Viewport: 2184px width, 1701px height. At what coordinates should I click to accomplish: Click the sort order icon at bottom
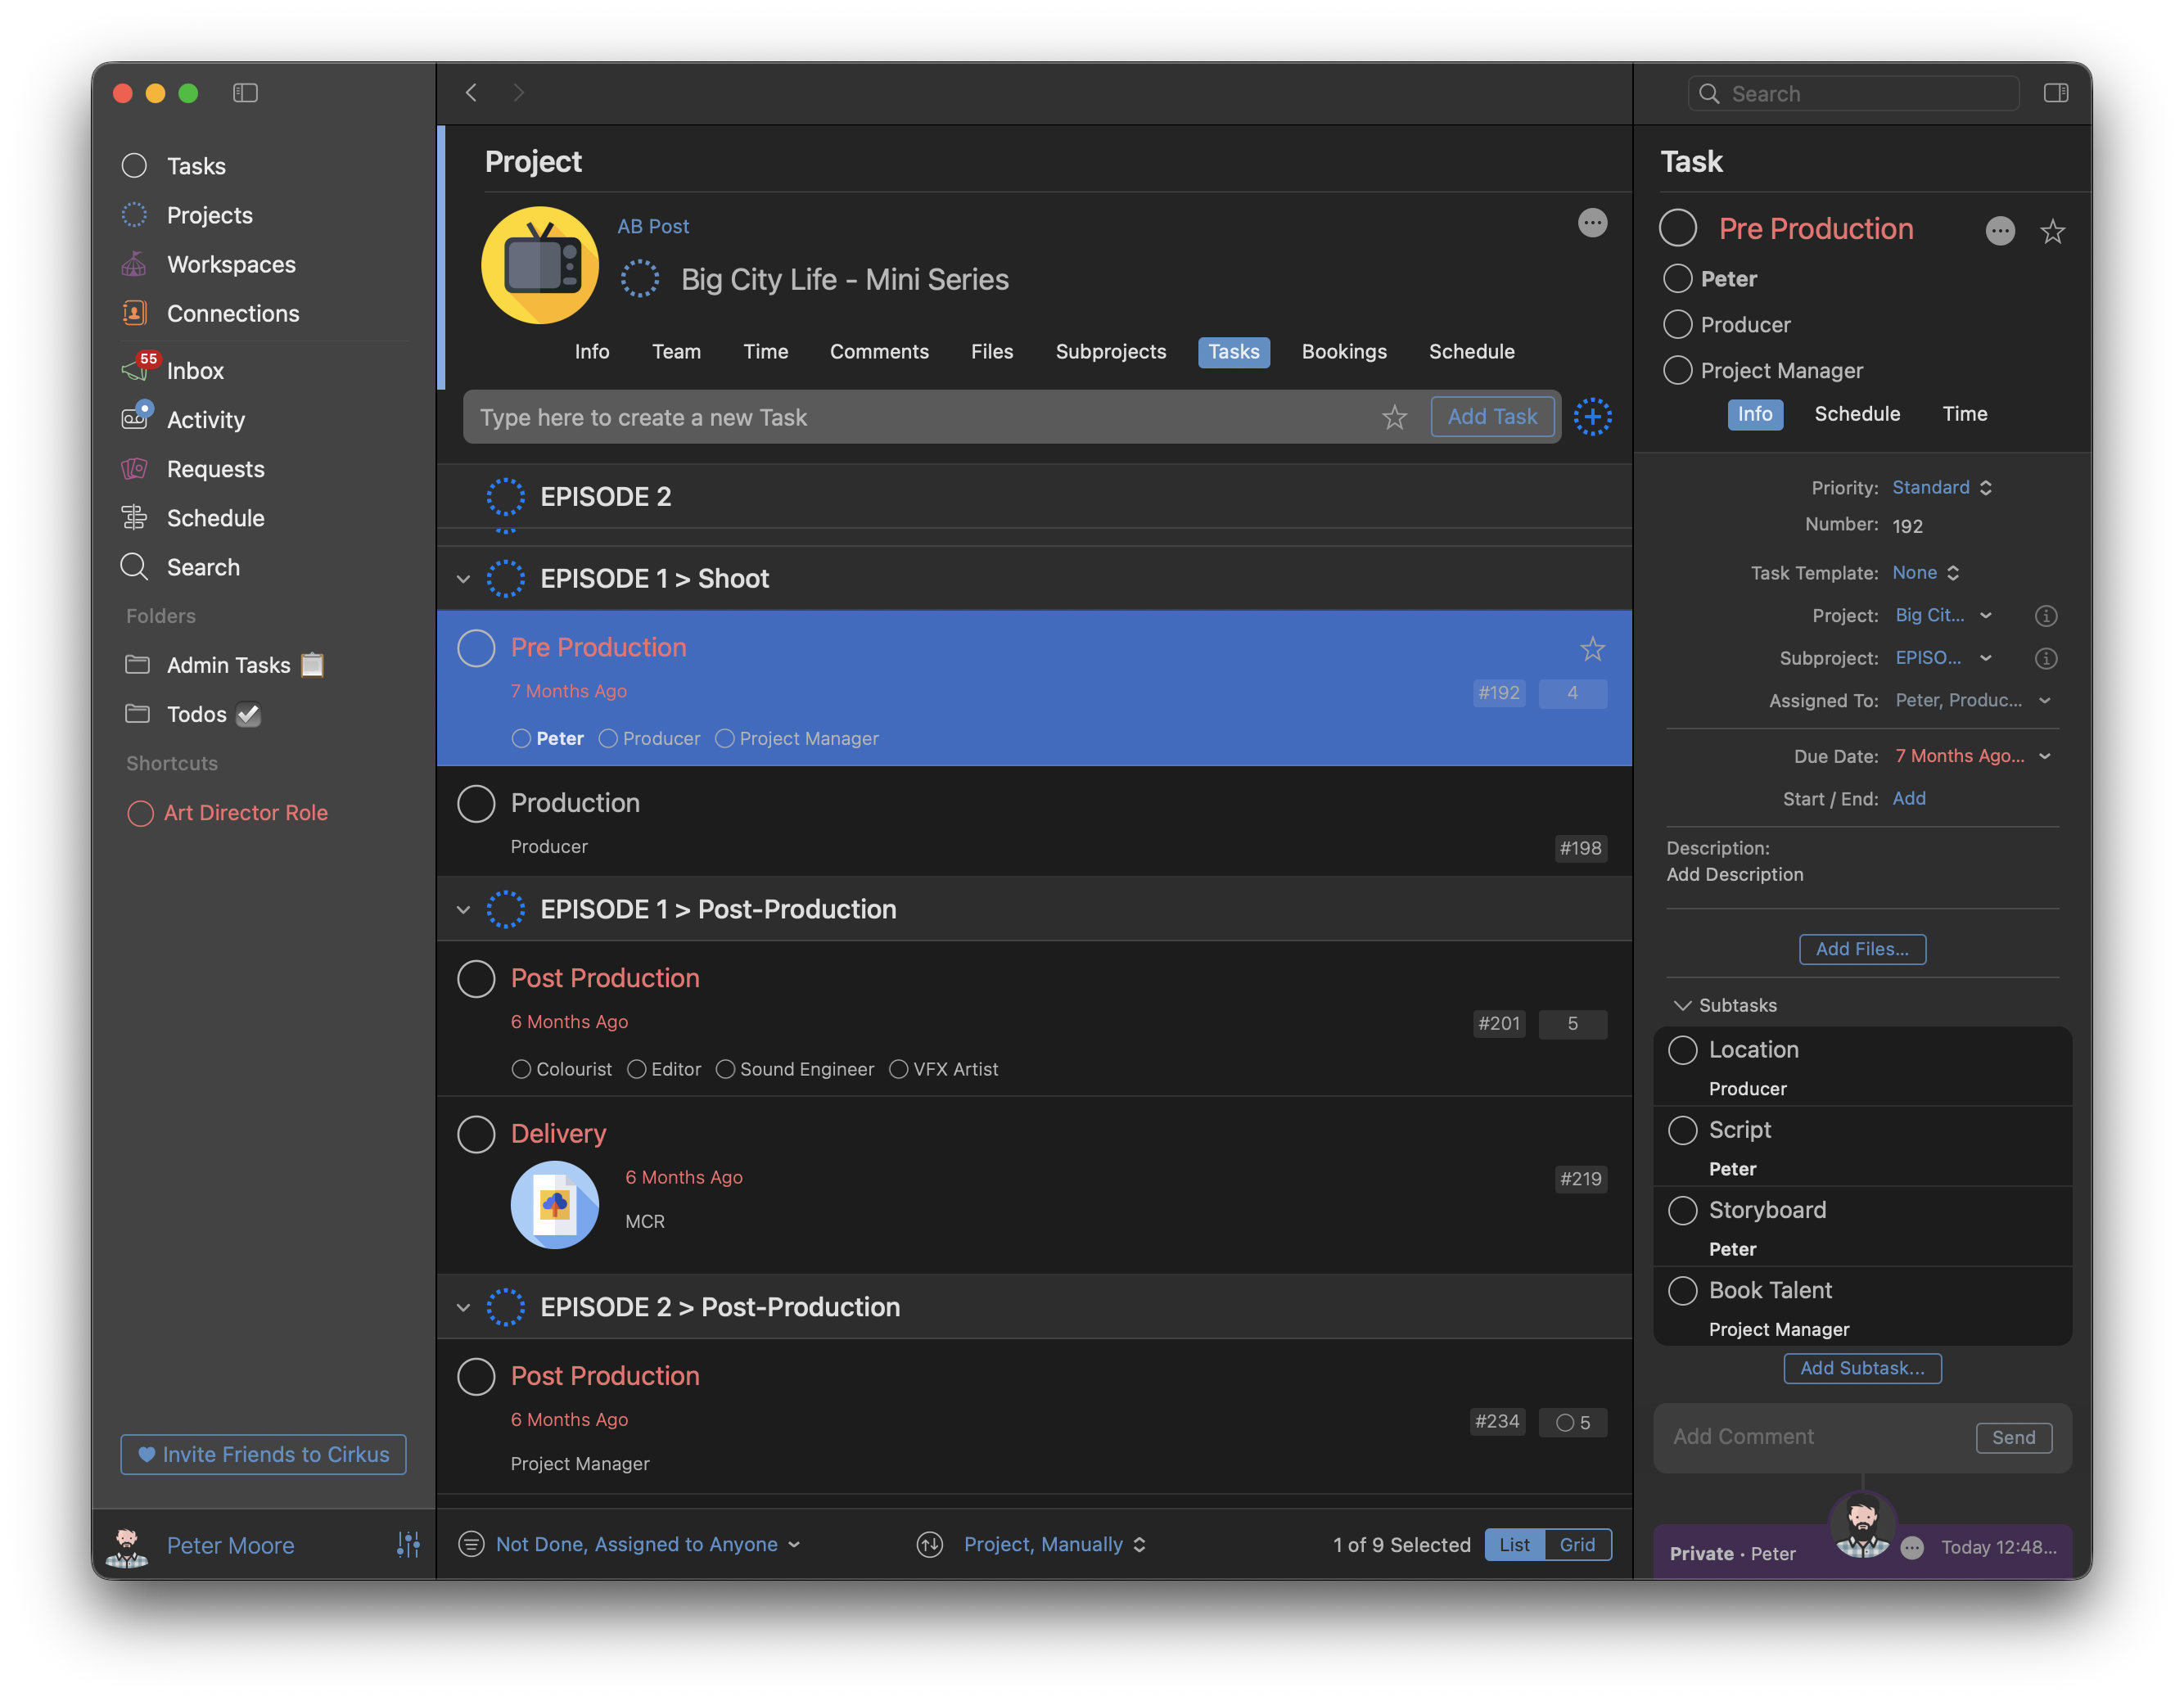929,1544
